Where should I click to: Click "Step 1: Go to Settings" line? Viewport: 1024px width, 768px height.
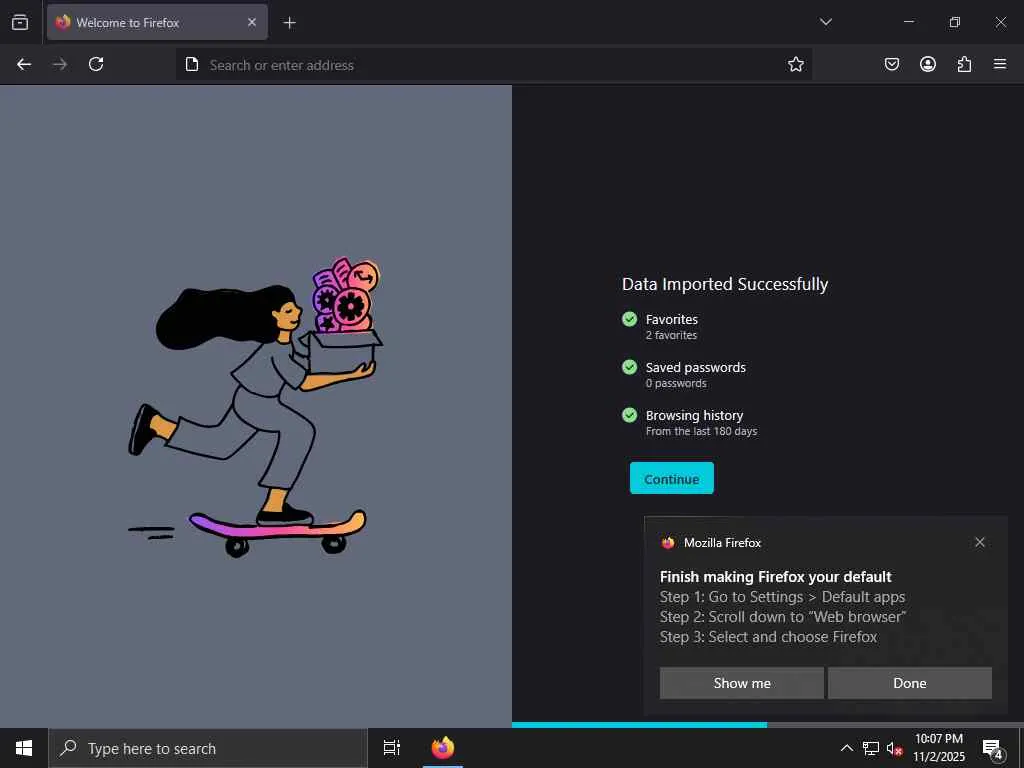[782, 597]
